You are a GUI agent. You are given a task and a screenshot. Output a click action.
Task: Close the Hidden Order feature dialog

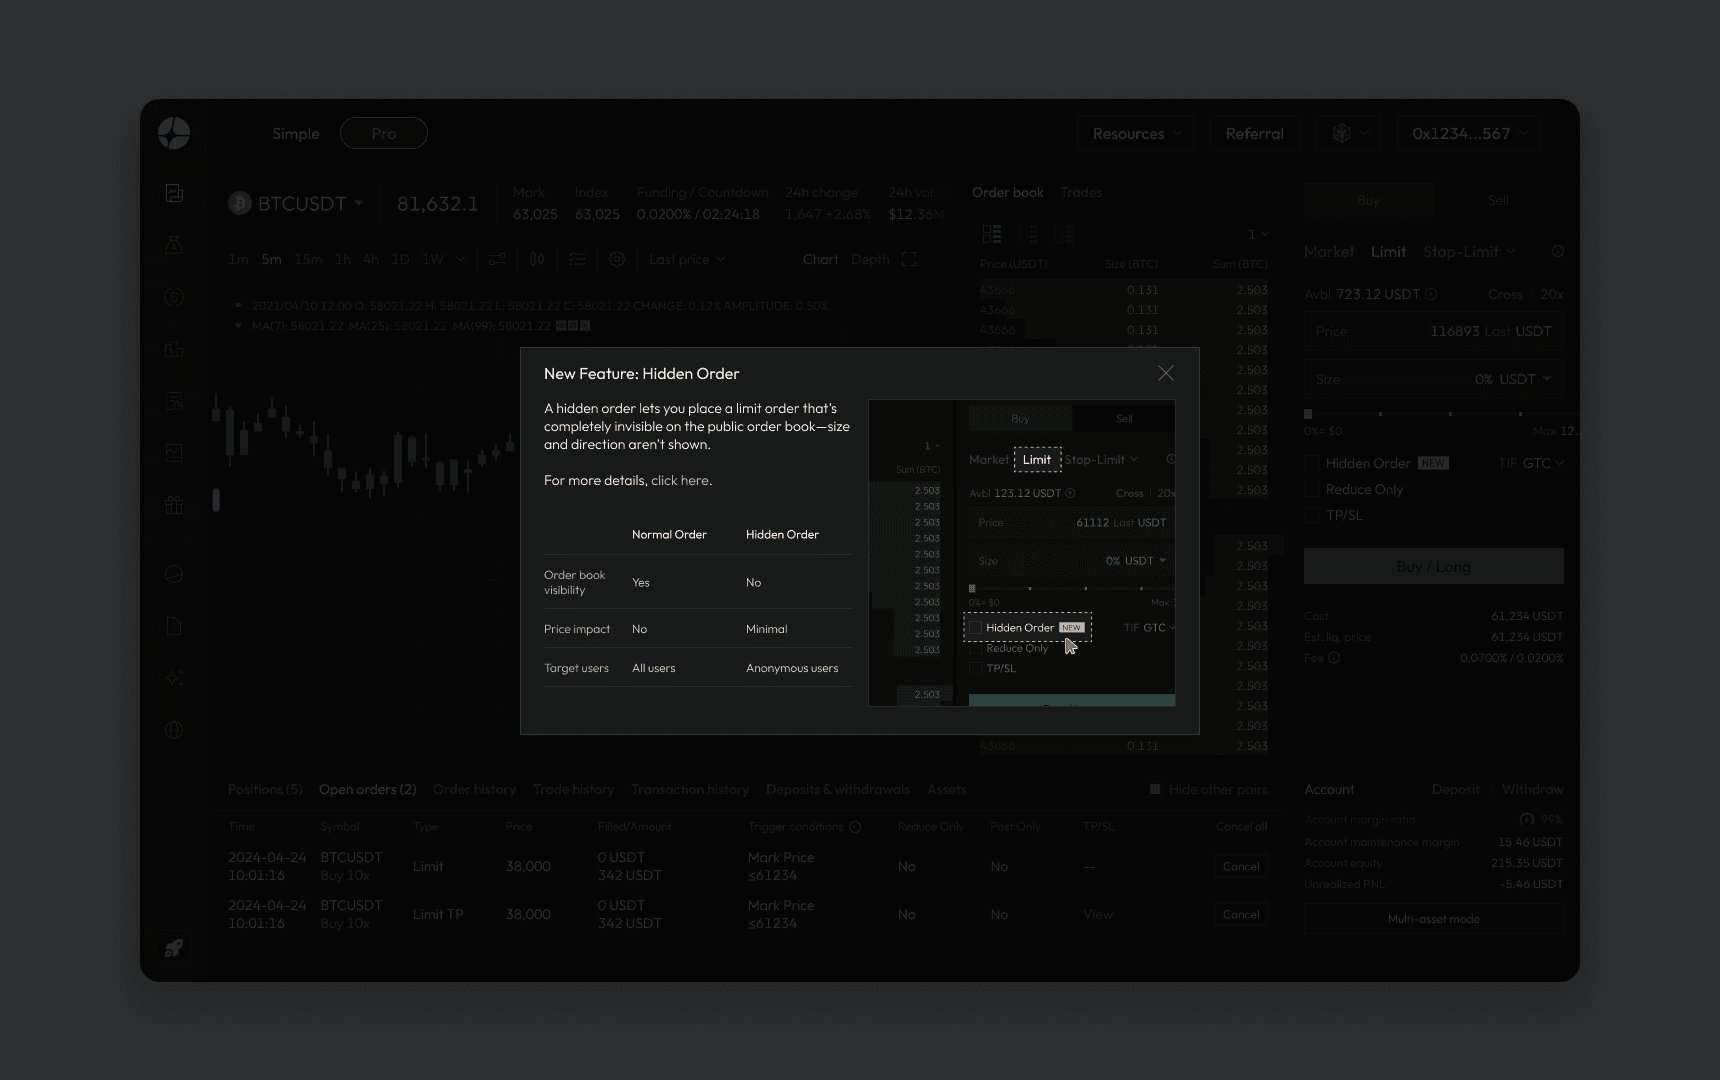[1166, 373]
